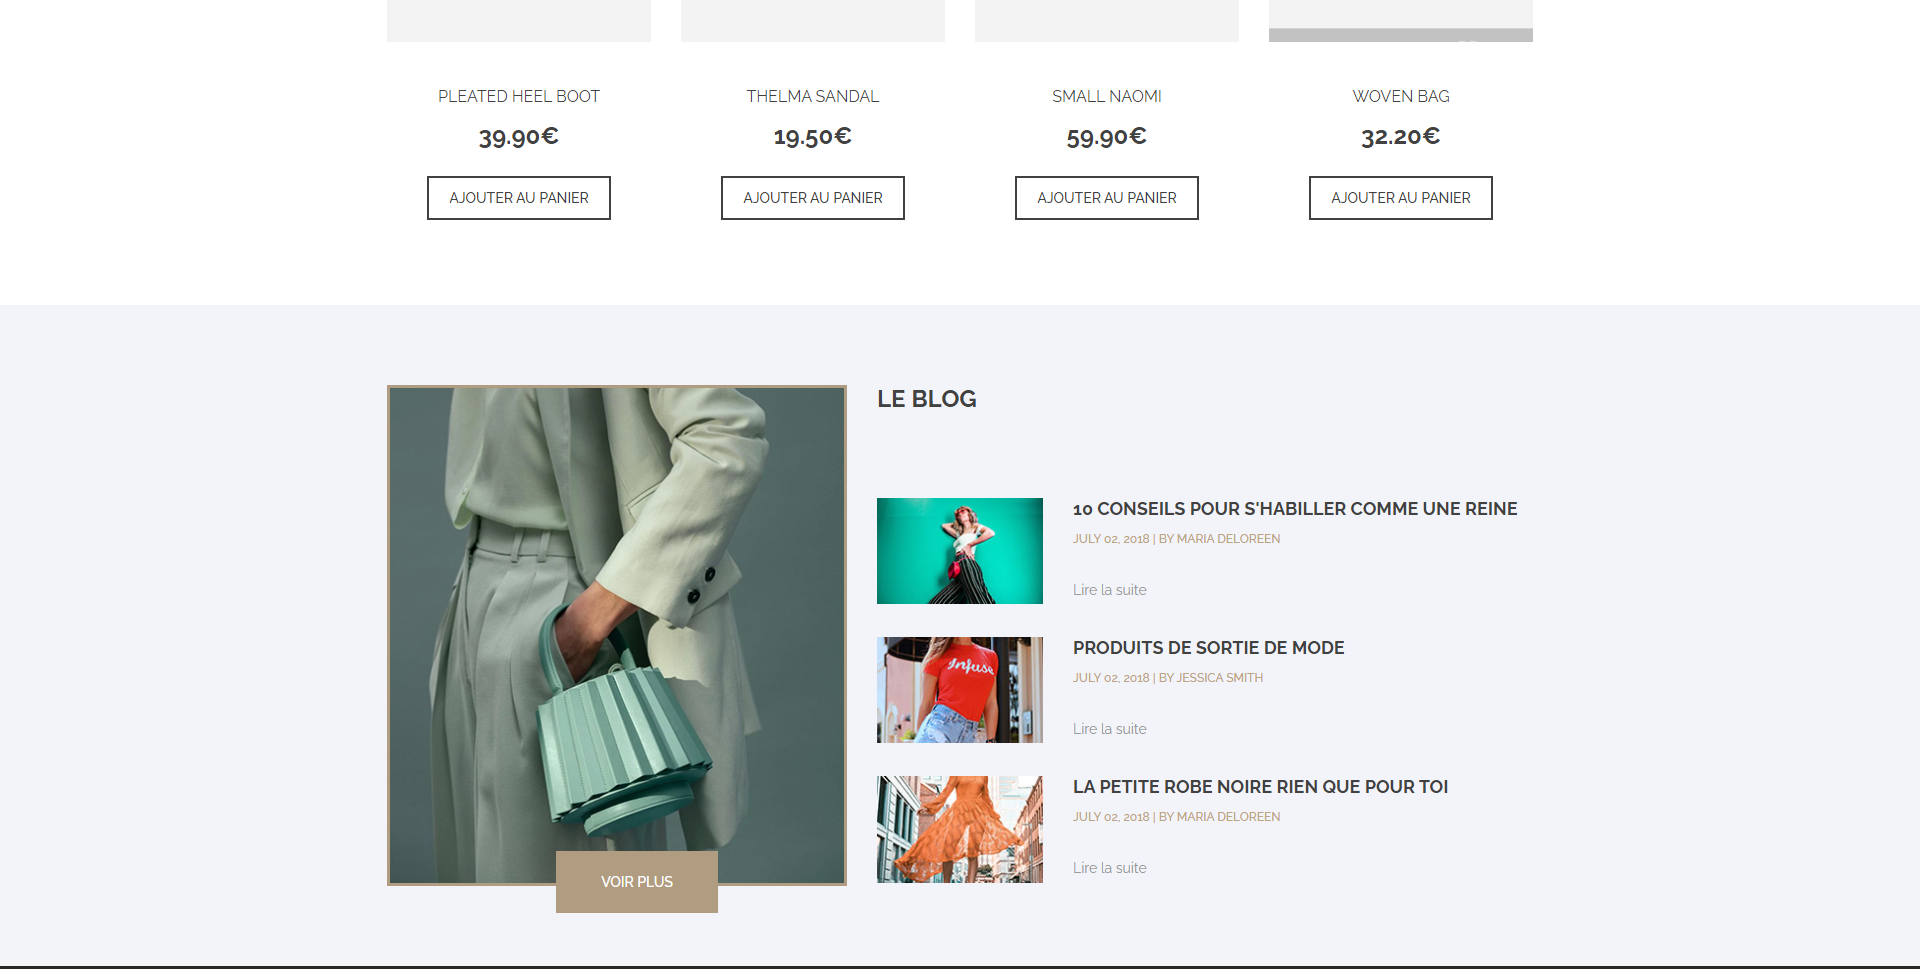Click 'Lire la suite' under La petite robe noire
Image resolution: width=1920 pixels, height=969 pixels.
(1109, 868)
